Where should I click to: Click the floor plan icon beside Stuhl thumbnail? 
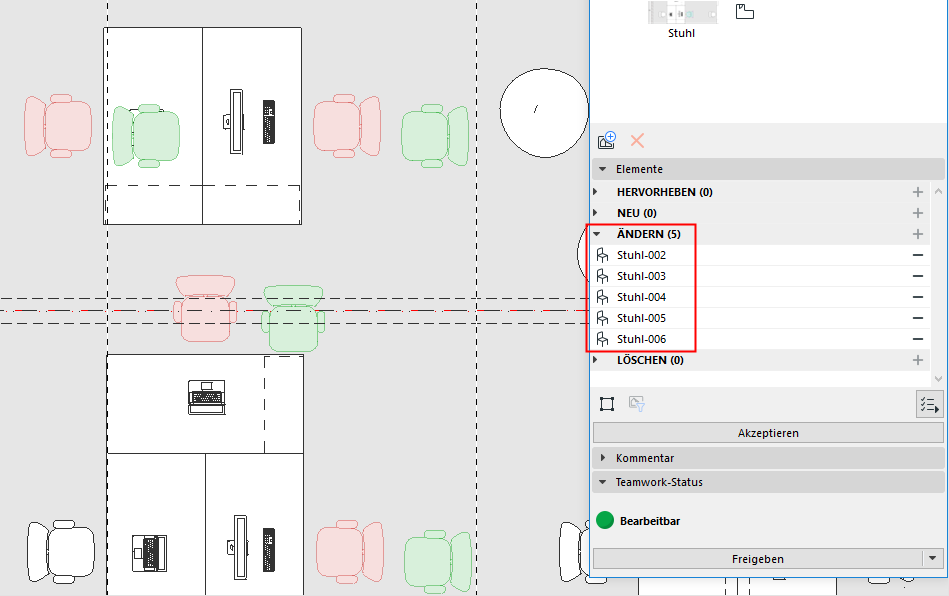(744, 11)
